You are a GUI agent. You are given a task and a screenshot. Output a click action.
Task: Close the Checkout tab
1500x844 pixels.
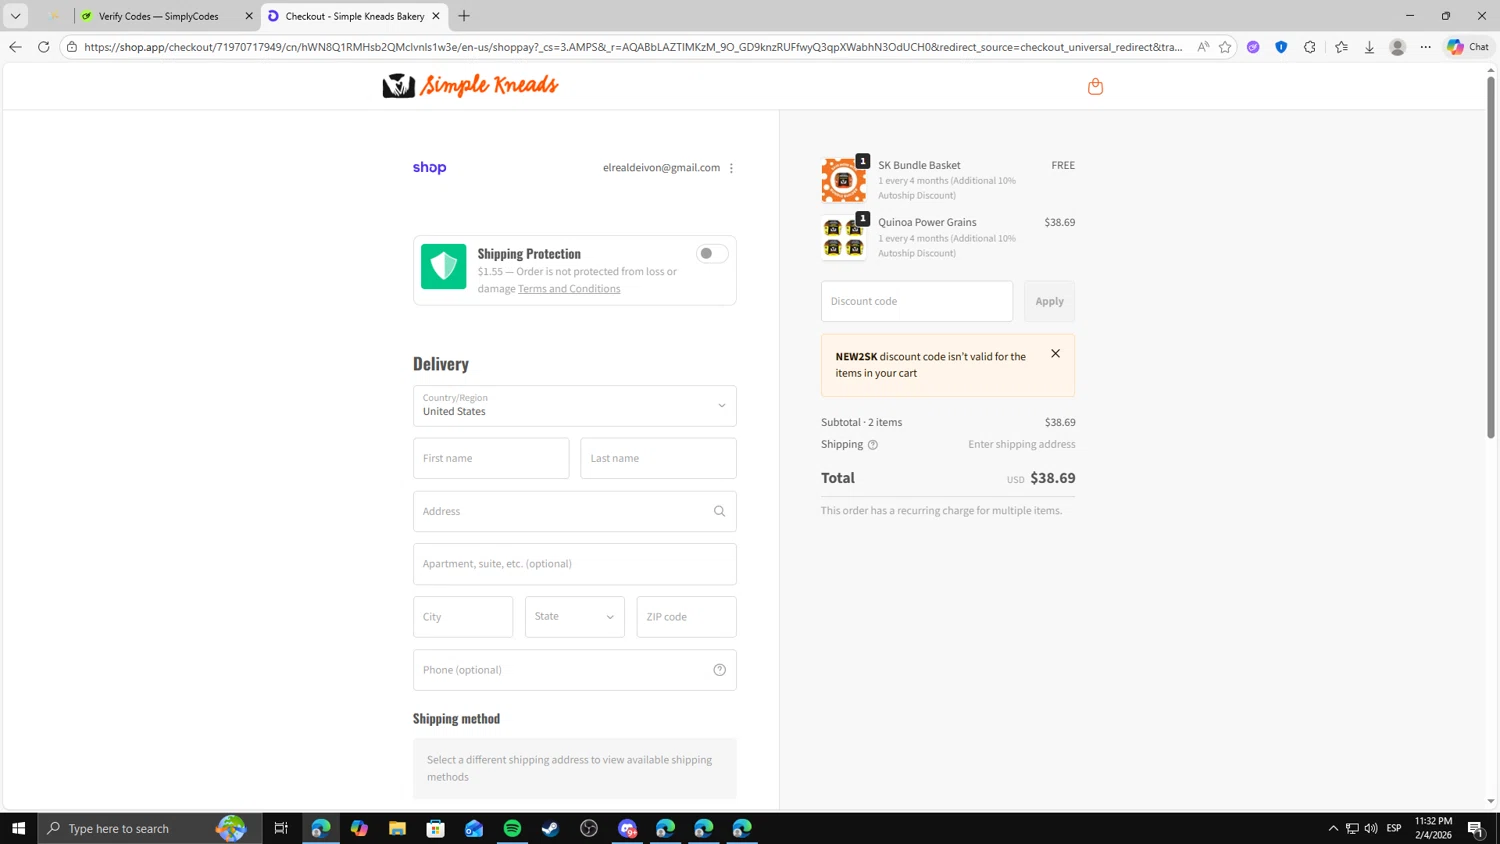tap(436, 16)
